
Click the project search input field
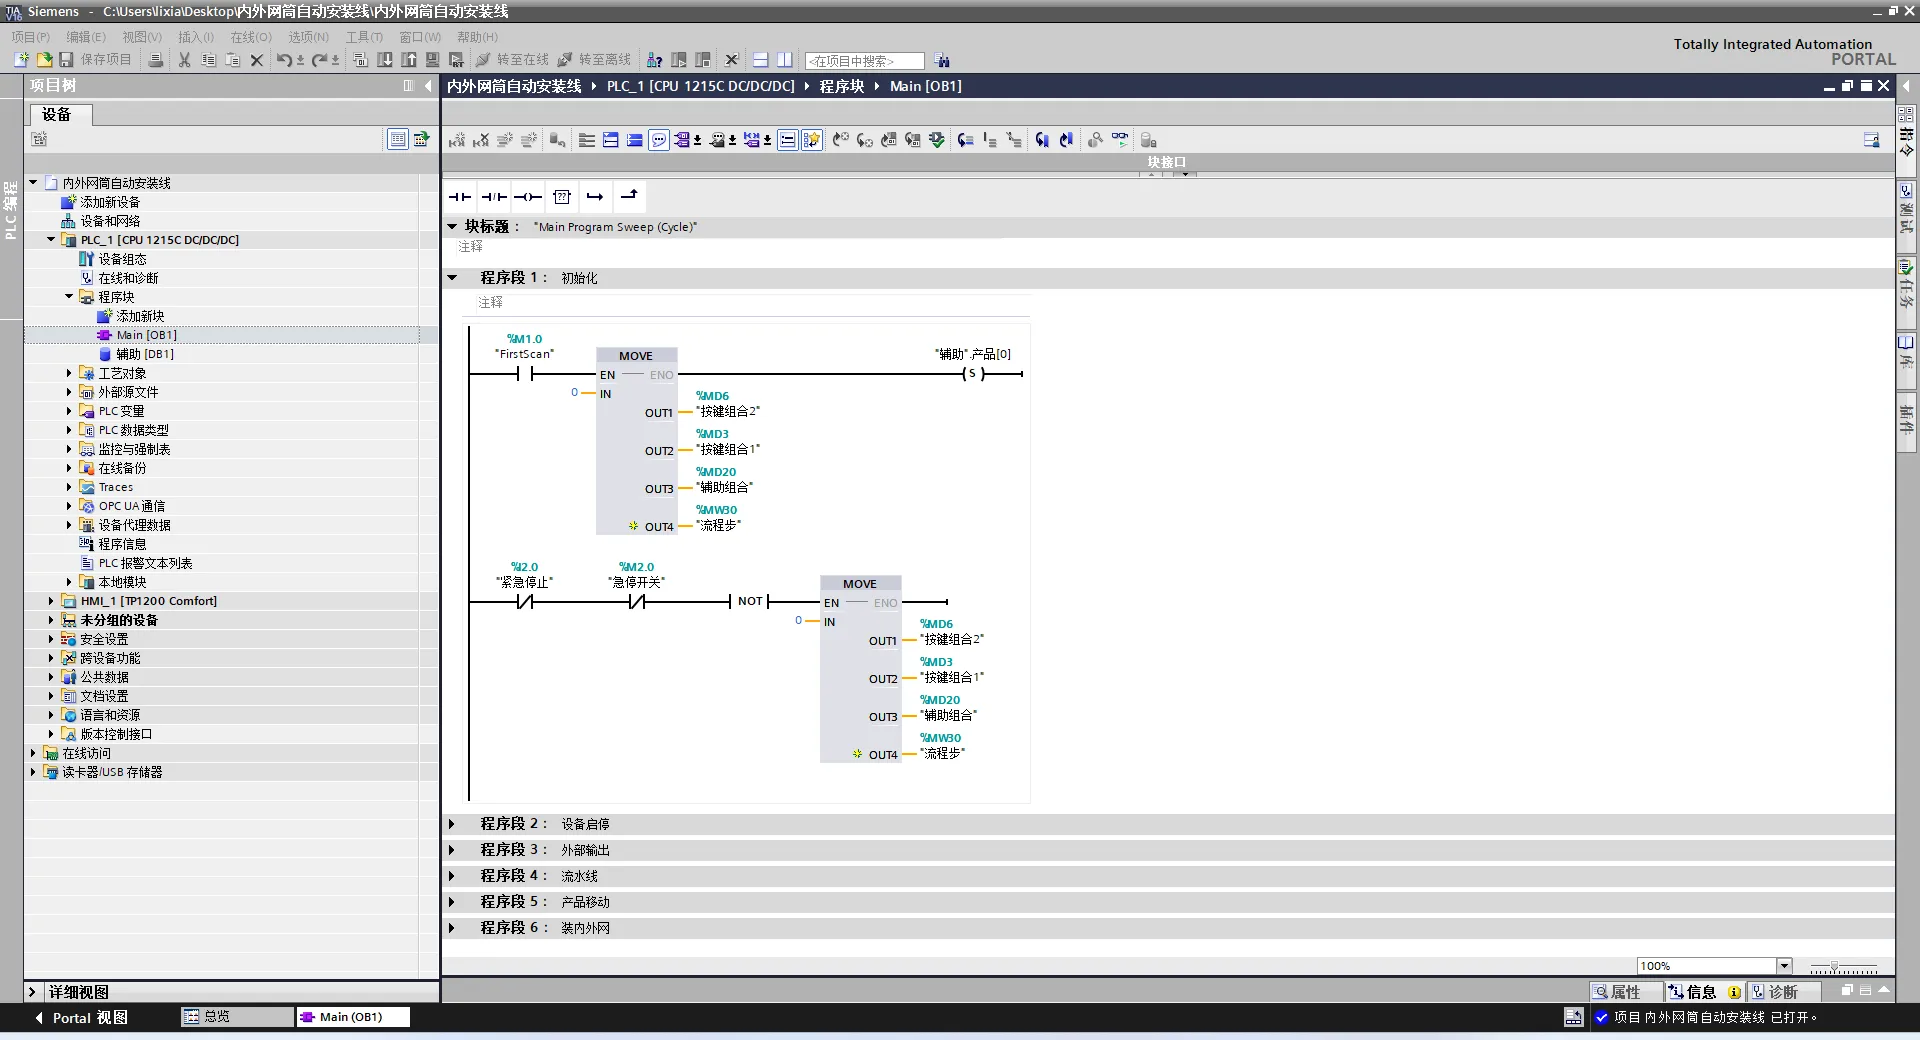(864, 61)
